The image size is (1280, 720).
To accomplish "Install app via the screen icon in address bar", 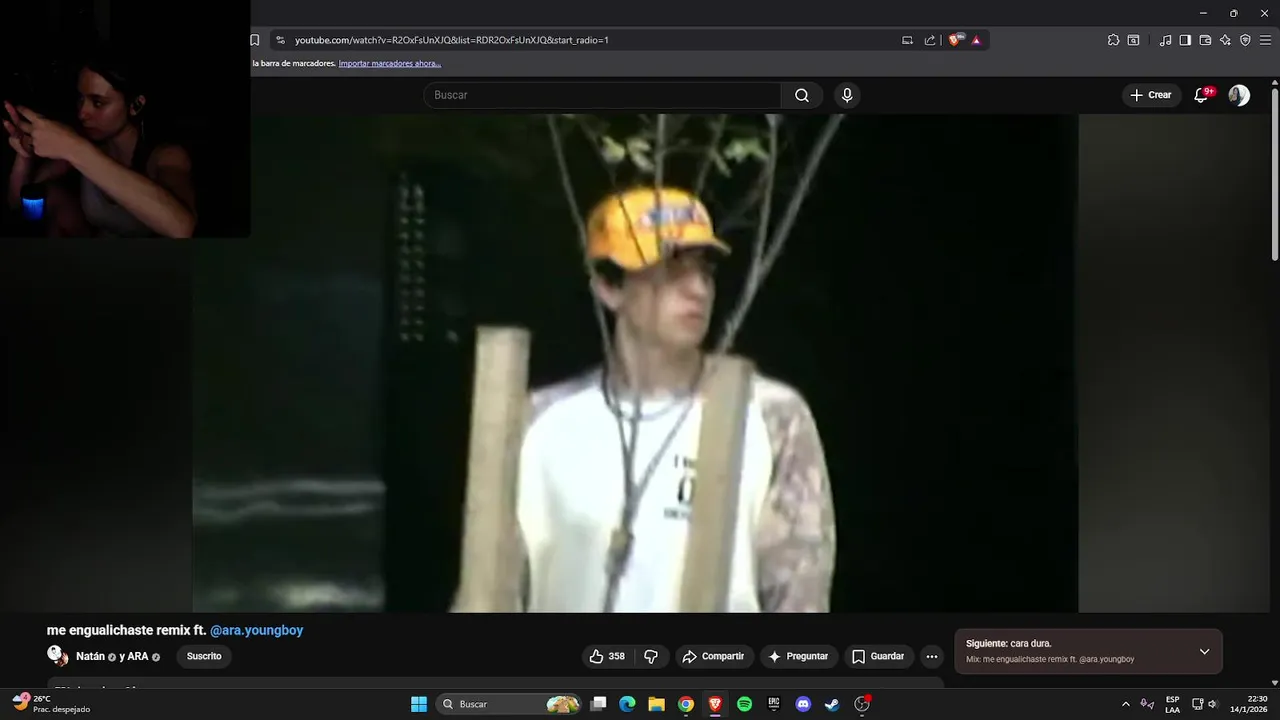I will [907, 40].
